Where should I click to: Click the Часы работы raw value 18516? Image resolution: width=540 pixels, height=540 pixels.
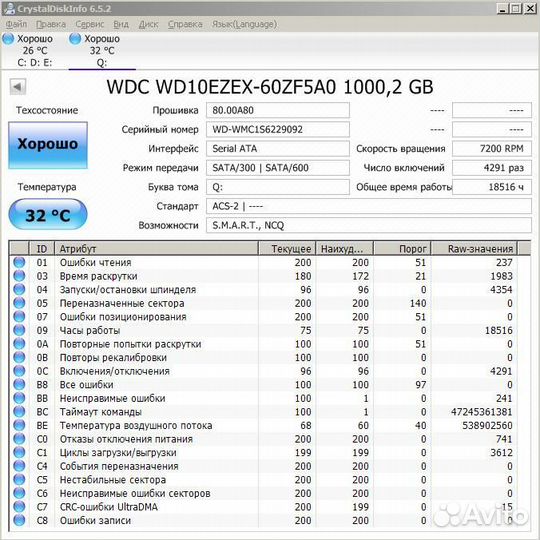pyautogui.click(x=499, y=330)
